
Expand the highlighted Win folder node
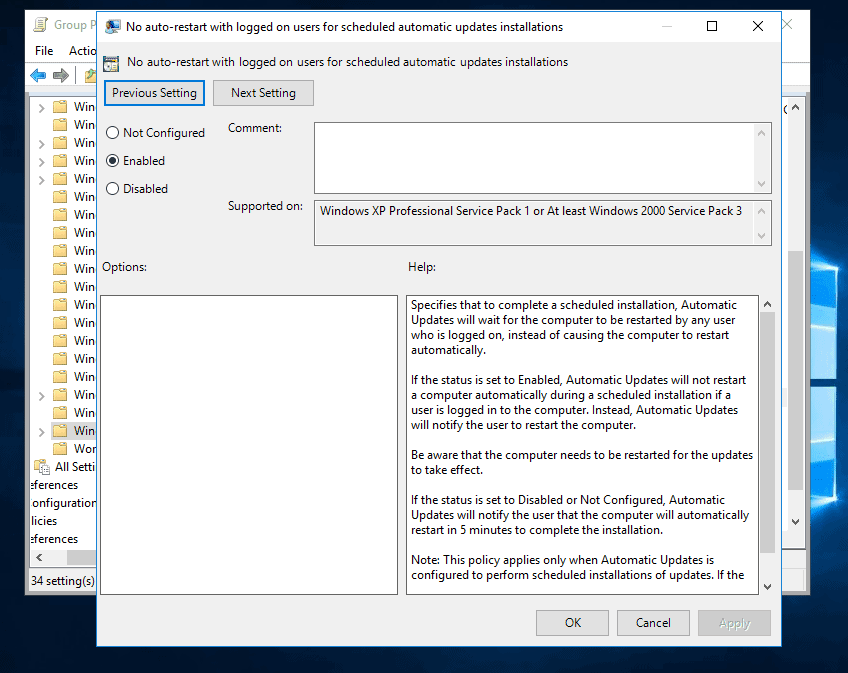click(x=42, y=432)
